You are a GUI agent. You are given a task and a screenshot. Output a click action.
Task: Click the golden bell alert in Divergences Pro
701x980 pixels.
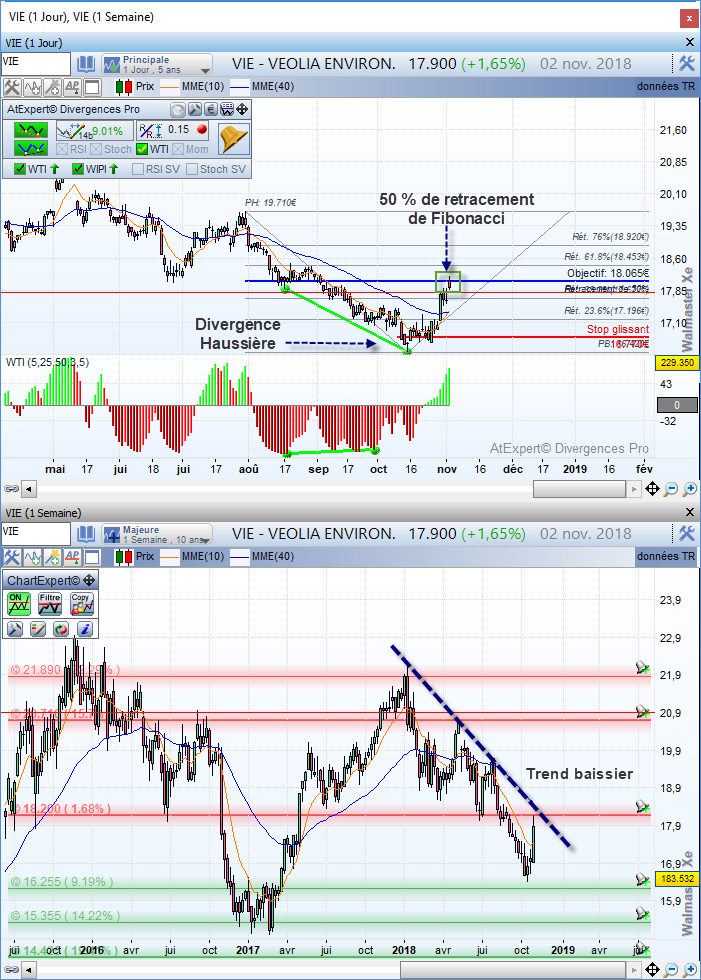[234, 139]
